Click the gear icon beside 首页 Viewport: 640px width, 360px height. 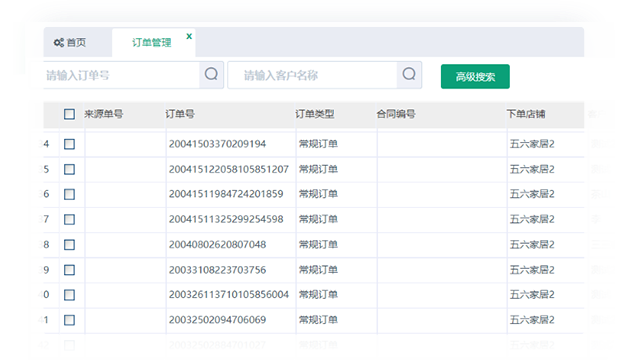pyautogui.click(x=59, y=42)
